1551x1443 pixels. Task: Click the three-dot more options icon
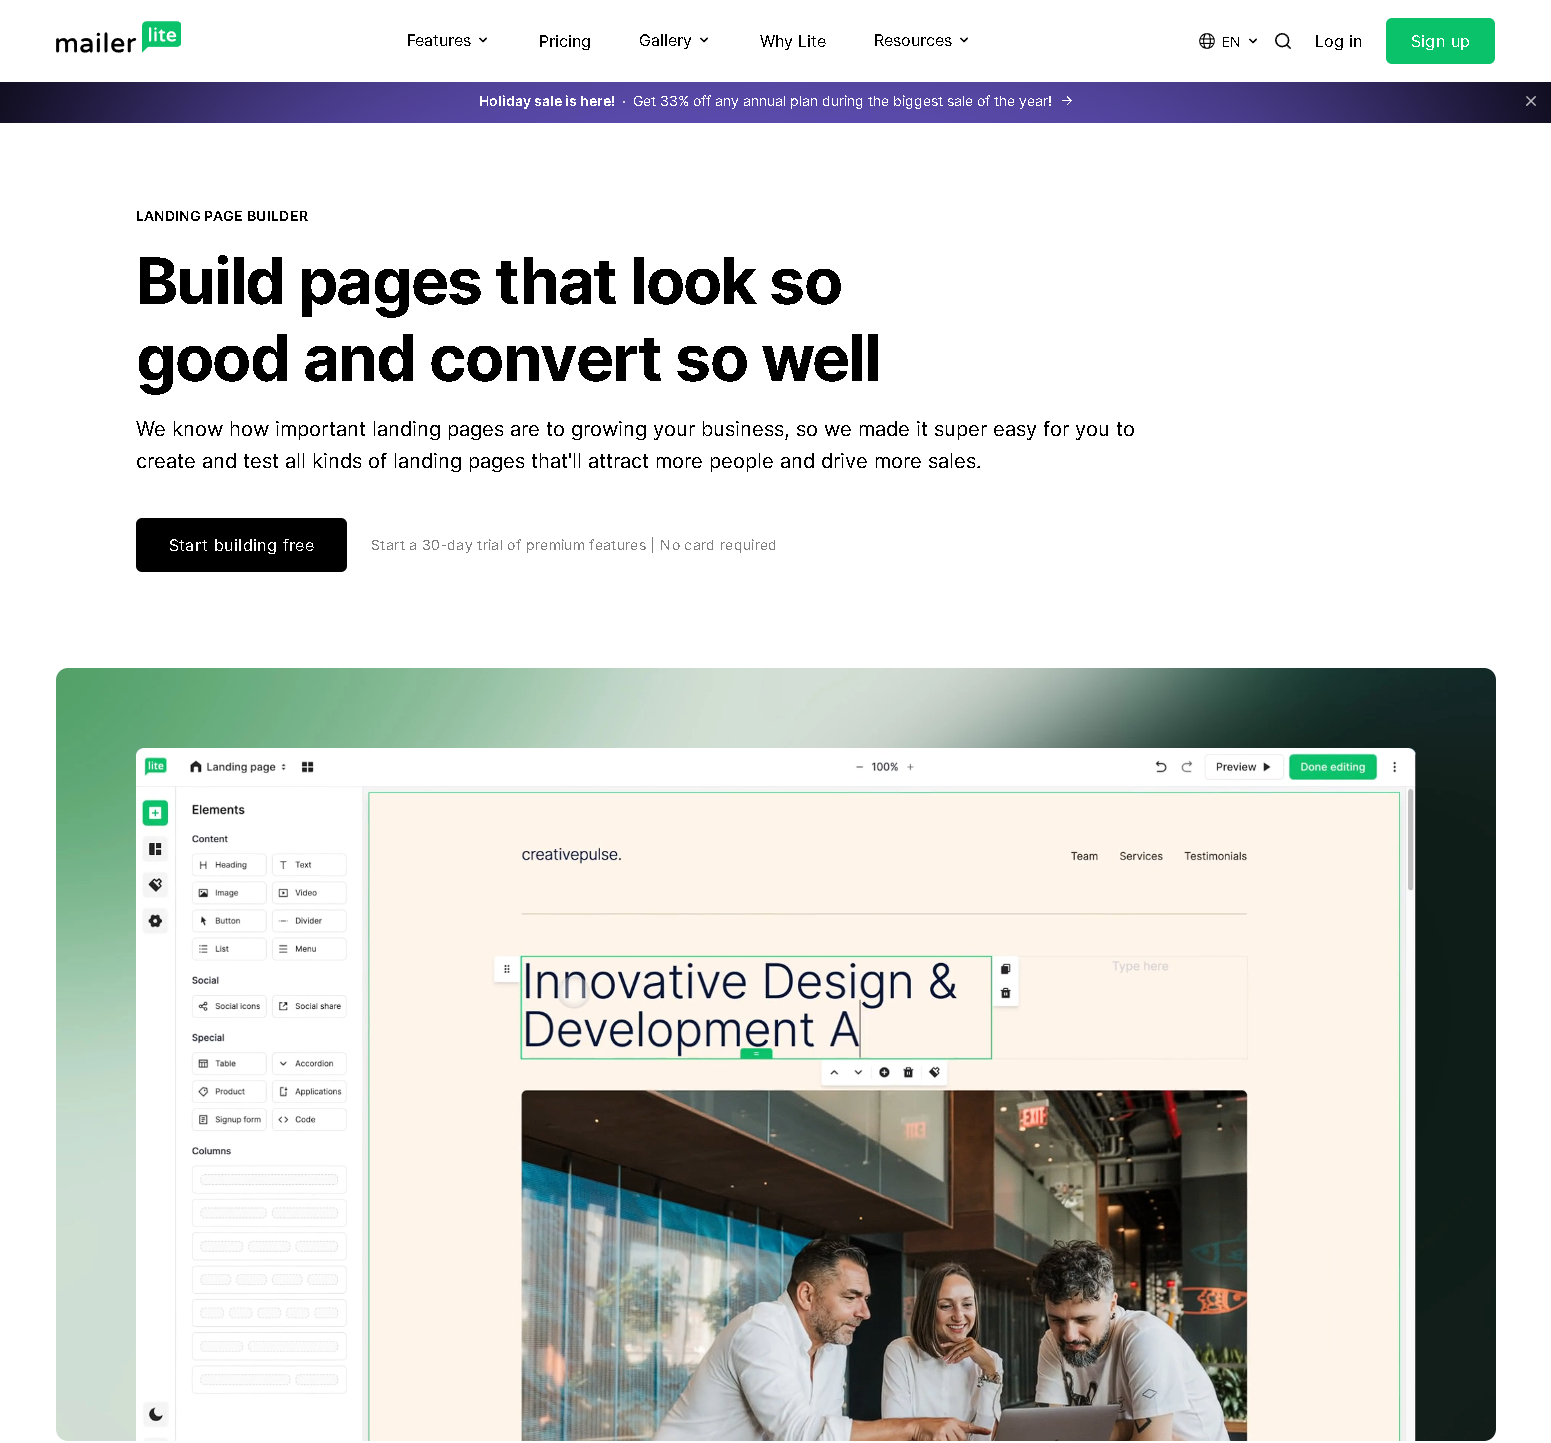pos(1395,767)
